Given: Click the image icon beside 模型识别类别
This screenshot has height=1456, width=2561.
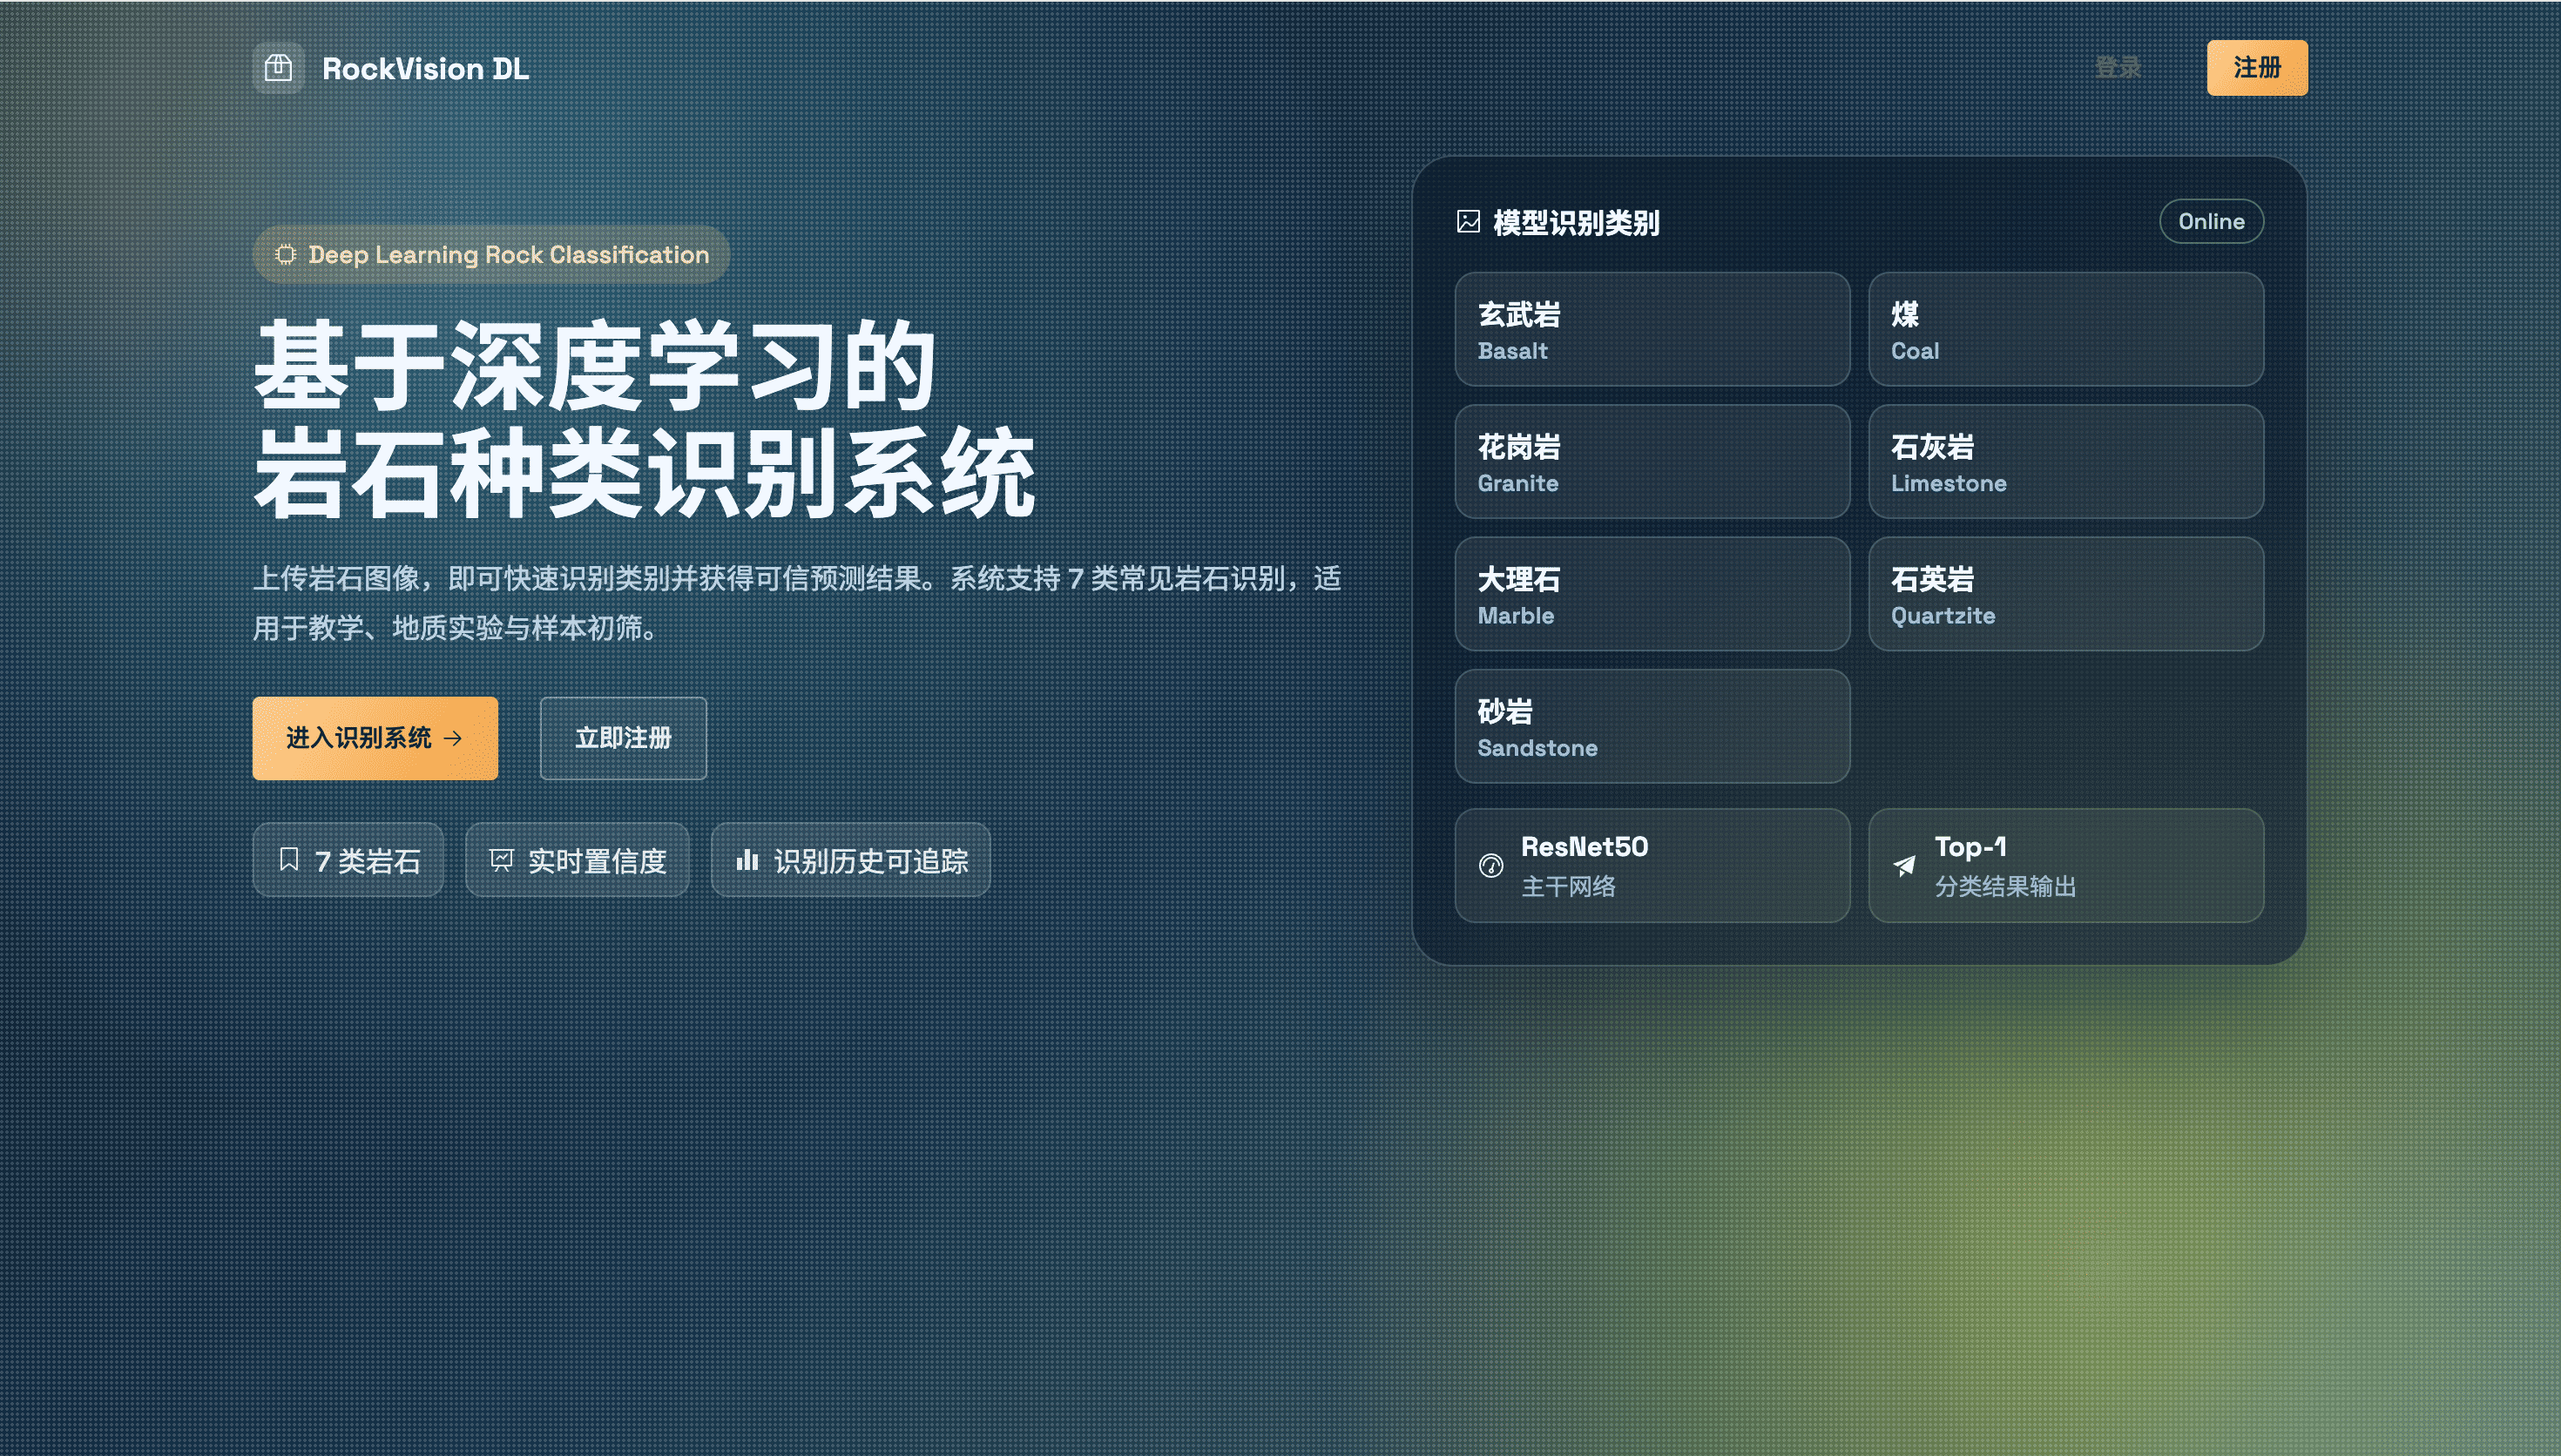Looking at the screenshot, I should pos(1468,222).
